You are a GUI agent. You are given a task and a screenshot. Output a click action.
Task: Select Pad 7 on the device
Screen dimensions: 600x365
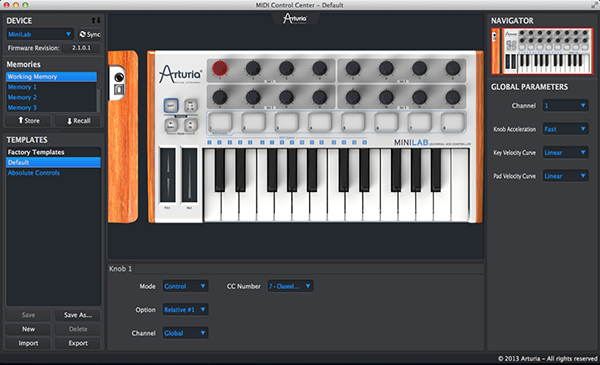click(420, 122)
